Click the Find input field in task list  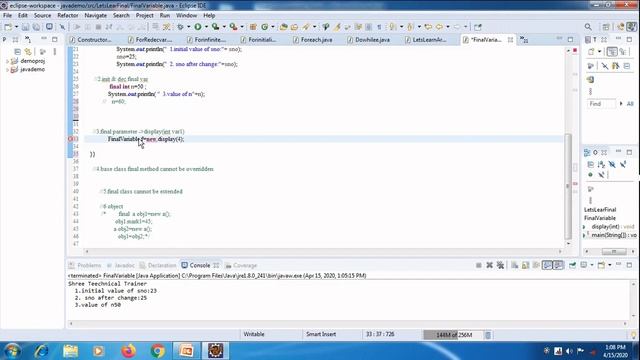tap(601, 104)
